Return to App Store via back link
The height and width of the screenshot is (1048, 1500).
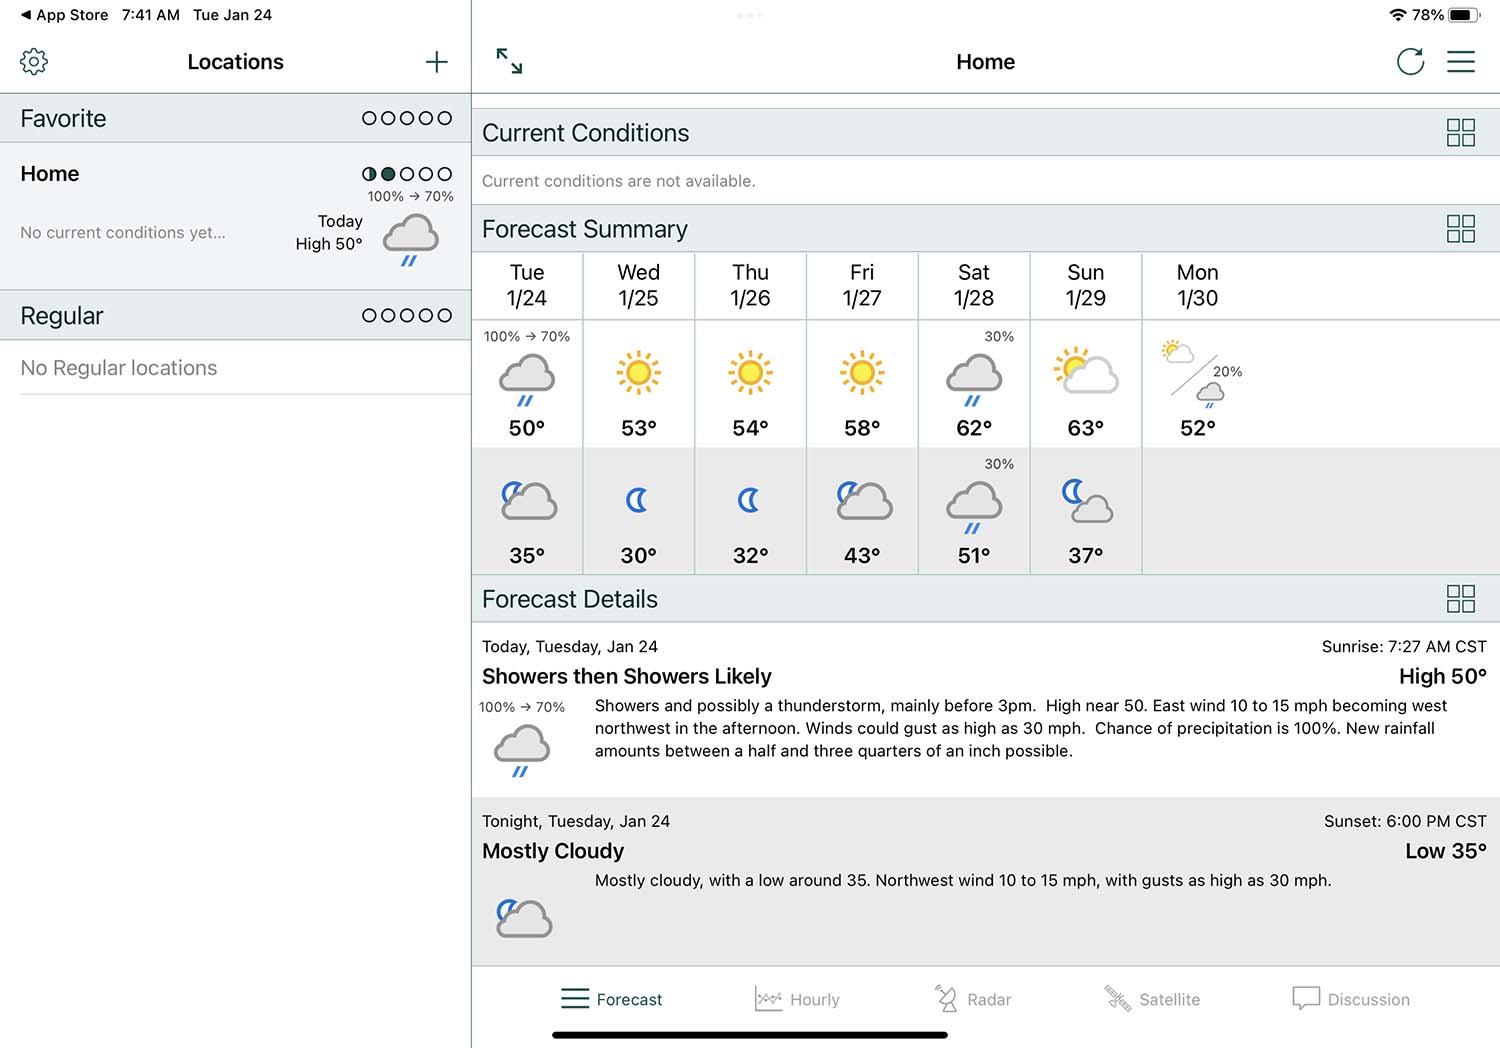(x=64, y=15)
